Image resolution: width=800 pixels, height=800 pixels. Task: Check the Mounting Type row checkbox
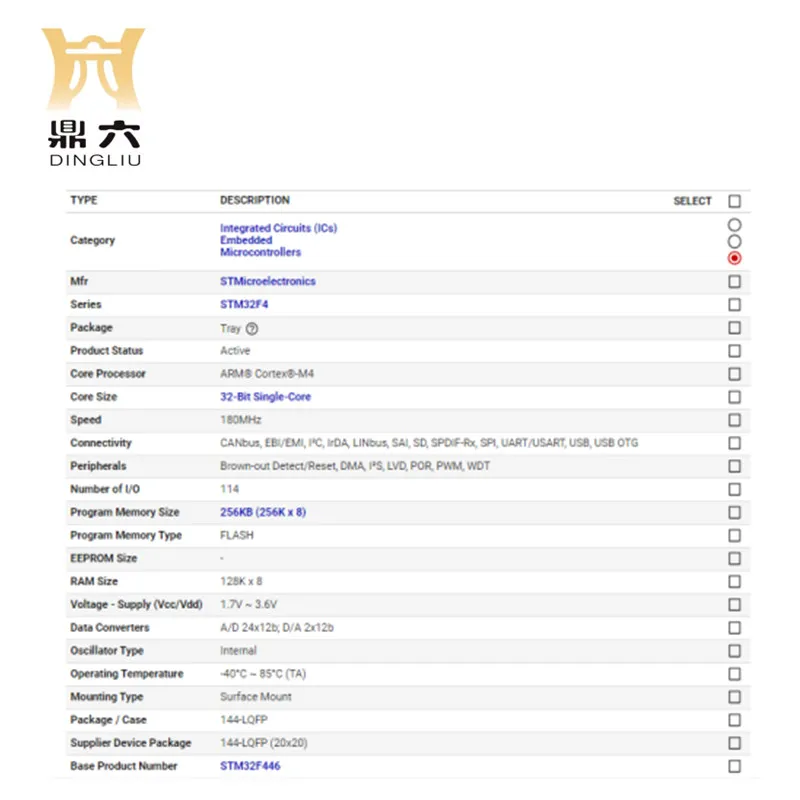coord(734,697)
